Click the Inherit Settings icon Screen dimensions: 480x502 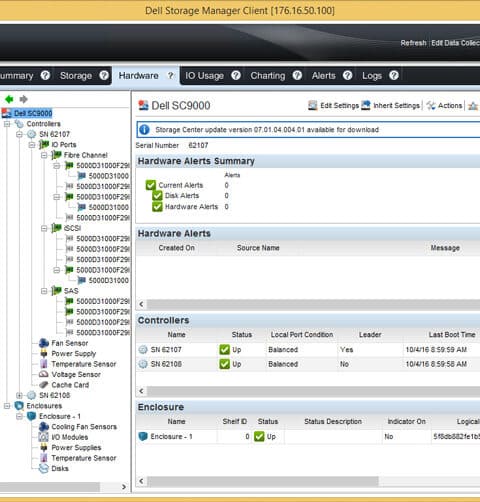(366, 105)
